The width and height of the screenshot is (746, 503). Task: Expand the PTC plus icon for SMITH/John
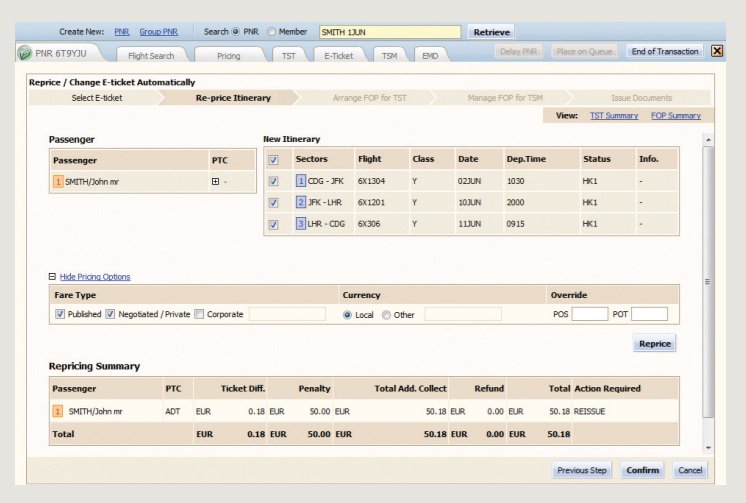216,182
